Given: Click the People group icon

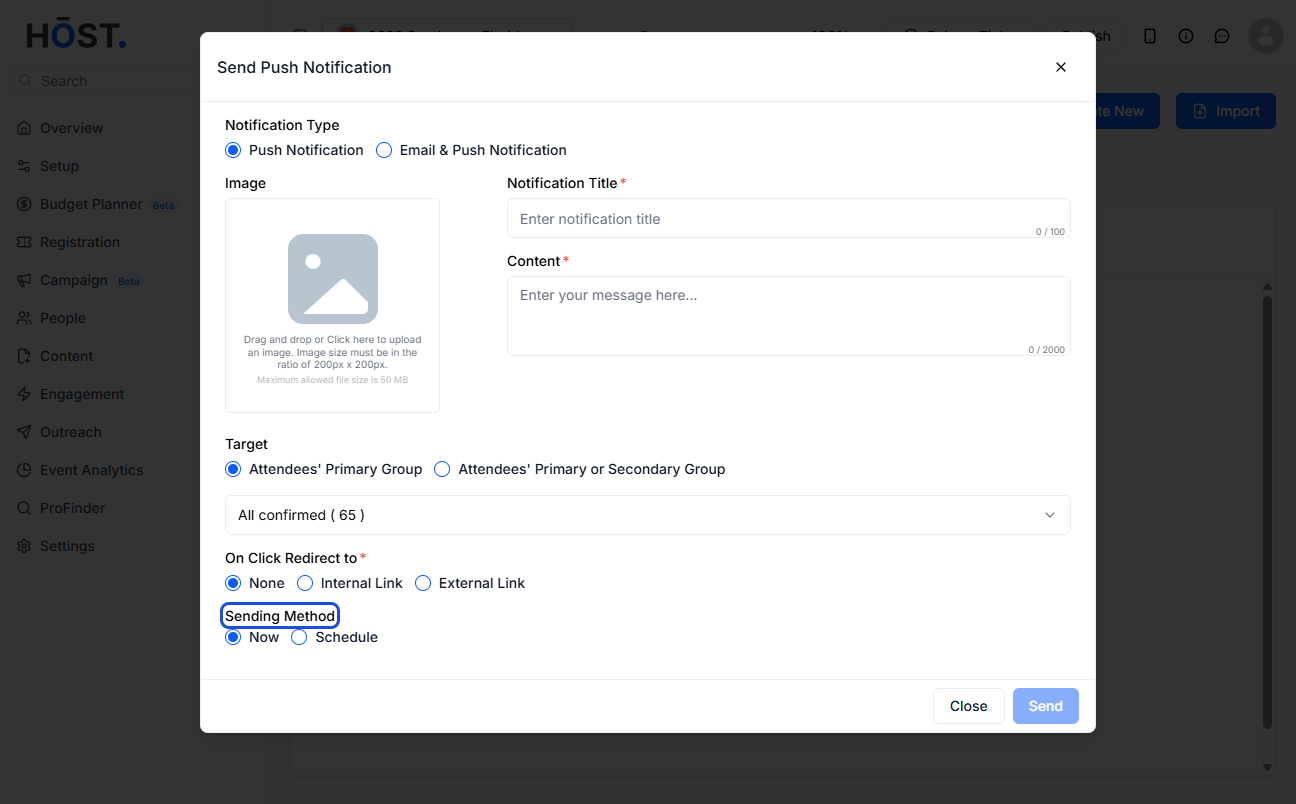Looking at the screenshot, I should pyautogui.click(x=24, y=318).
